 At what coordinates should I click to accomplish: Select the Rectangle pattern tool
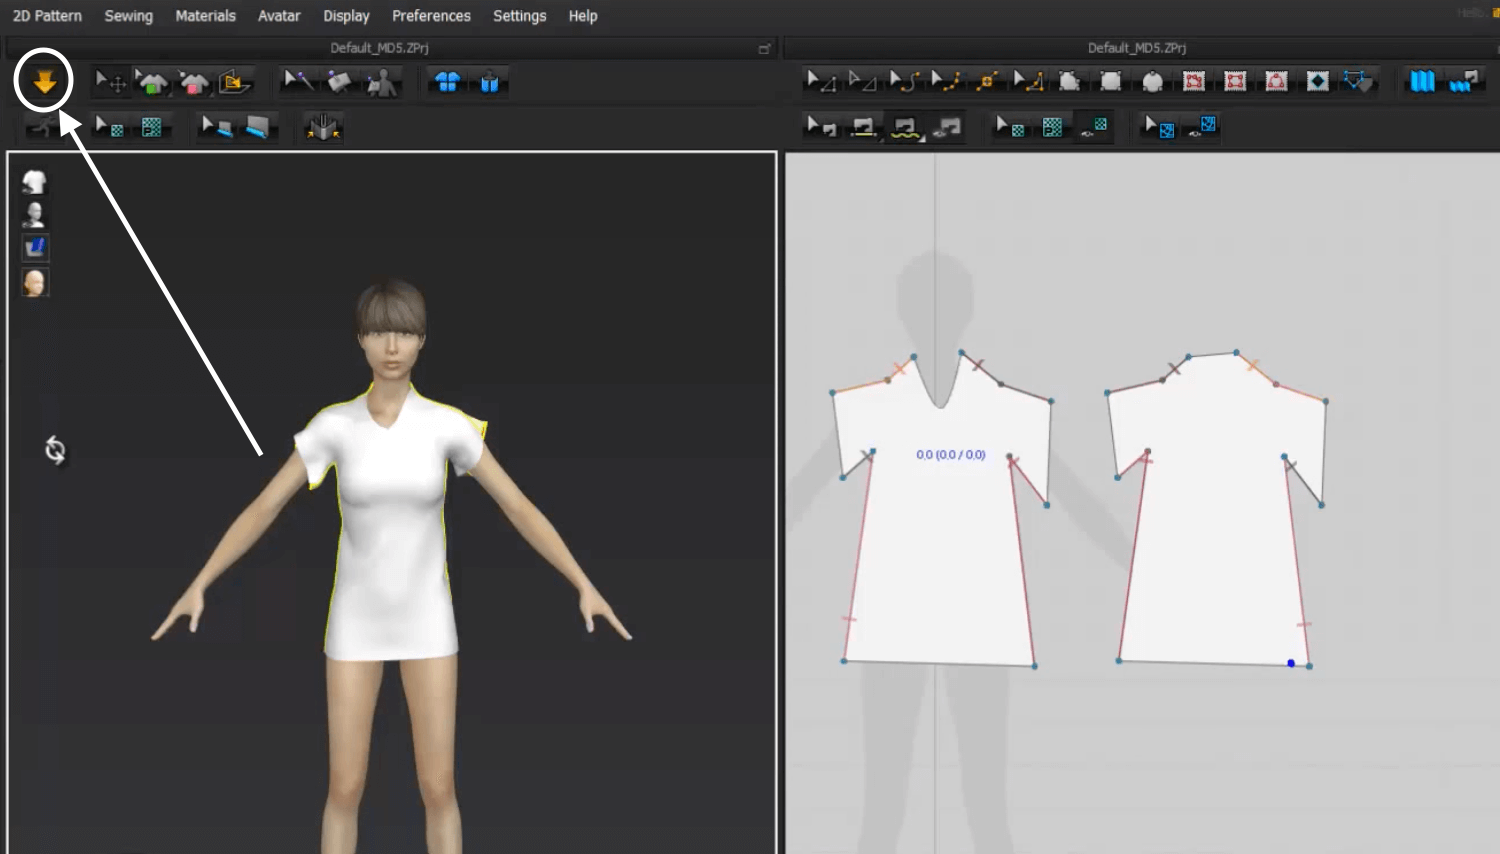pos(1110,81)
